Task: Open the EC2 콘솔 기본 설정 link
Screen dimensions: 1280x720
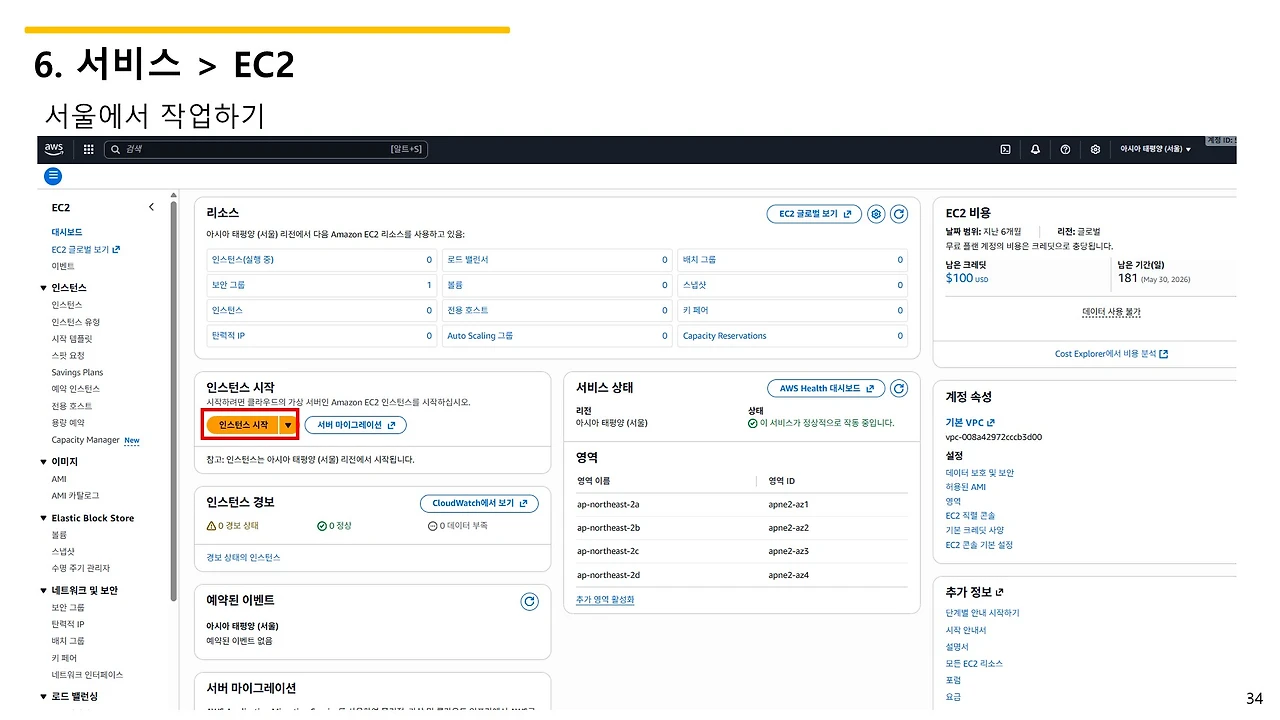Action: (979, 545)
